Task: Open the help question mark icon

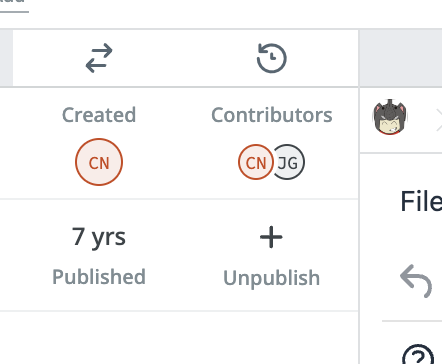Action: [x=418, y=355]
